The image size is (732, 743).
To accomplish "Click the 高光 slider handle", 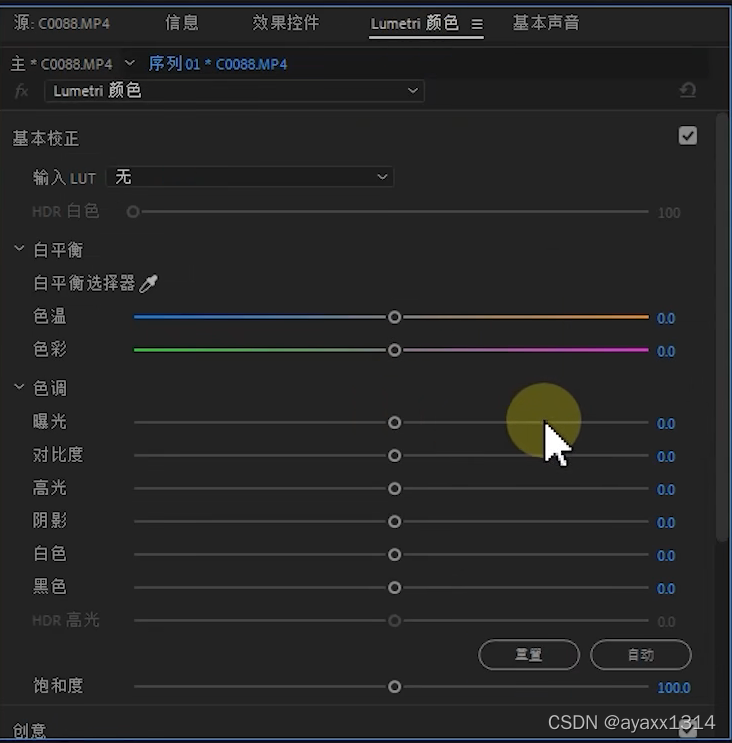I will pyautogui.click(x=394, y=489).
